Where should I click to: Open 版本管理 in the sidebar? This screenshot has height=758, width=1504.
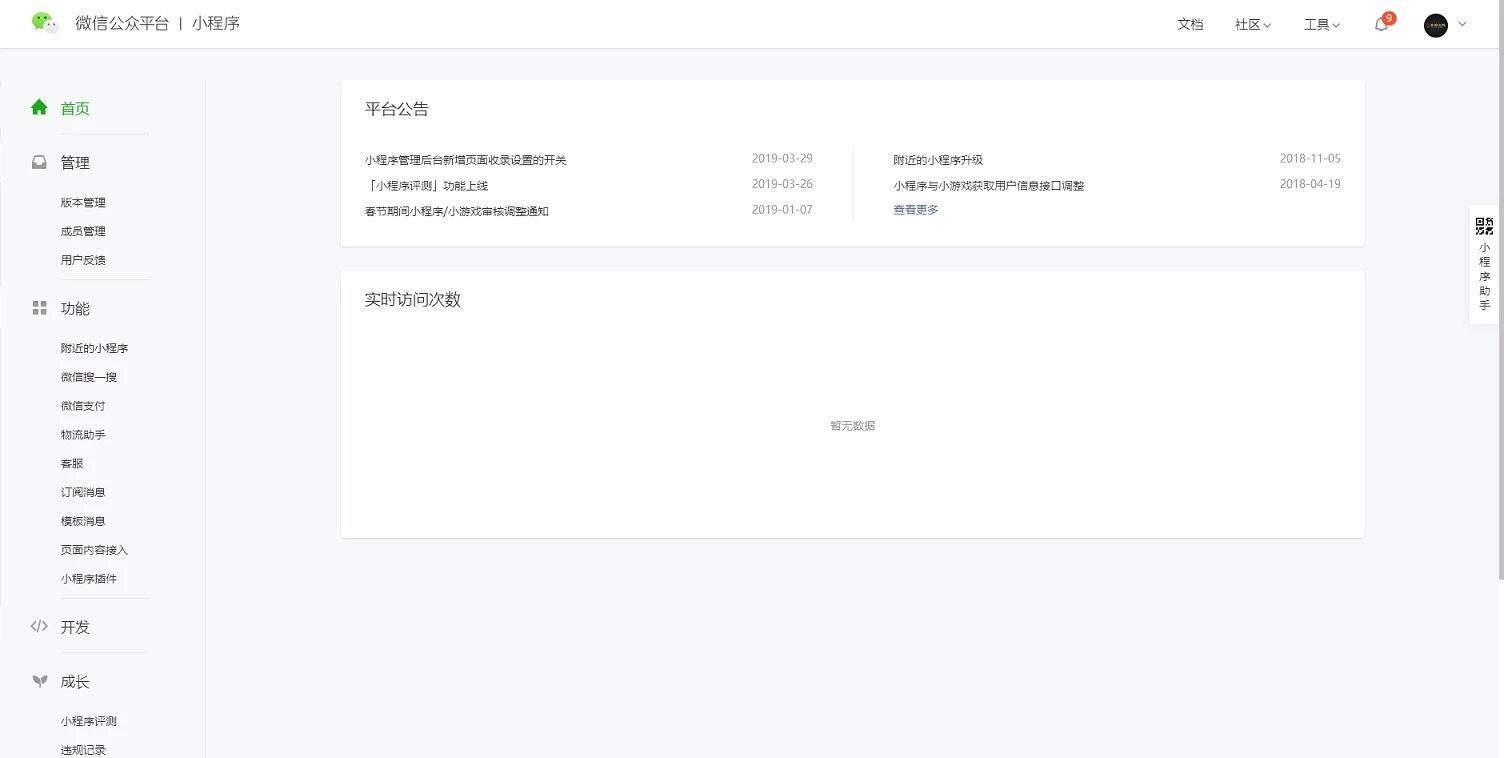tap(83, 202)
